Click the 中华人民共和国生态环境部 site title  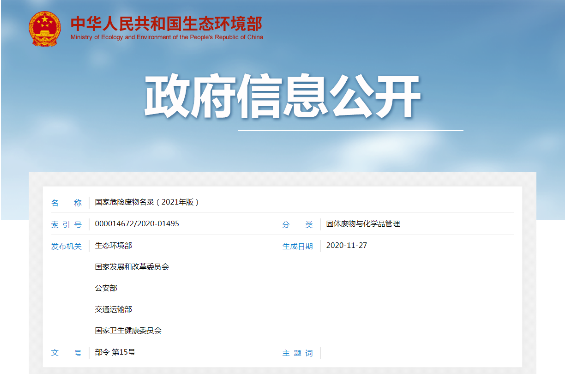(x=166, y=24)
